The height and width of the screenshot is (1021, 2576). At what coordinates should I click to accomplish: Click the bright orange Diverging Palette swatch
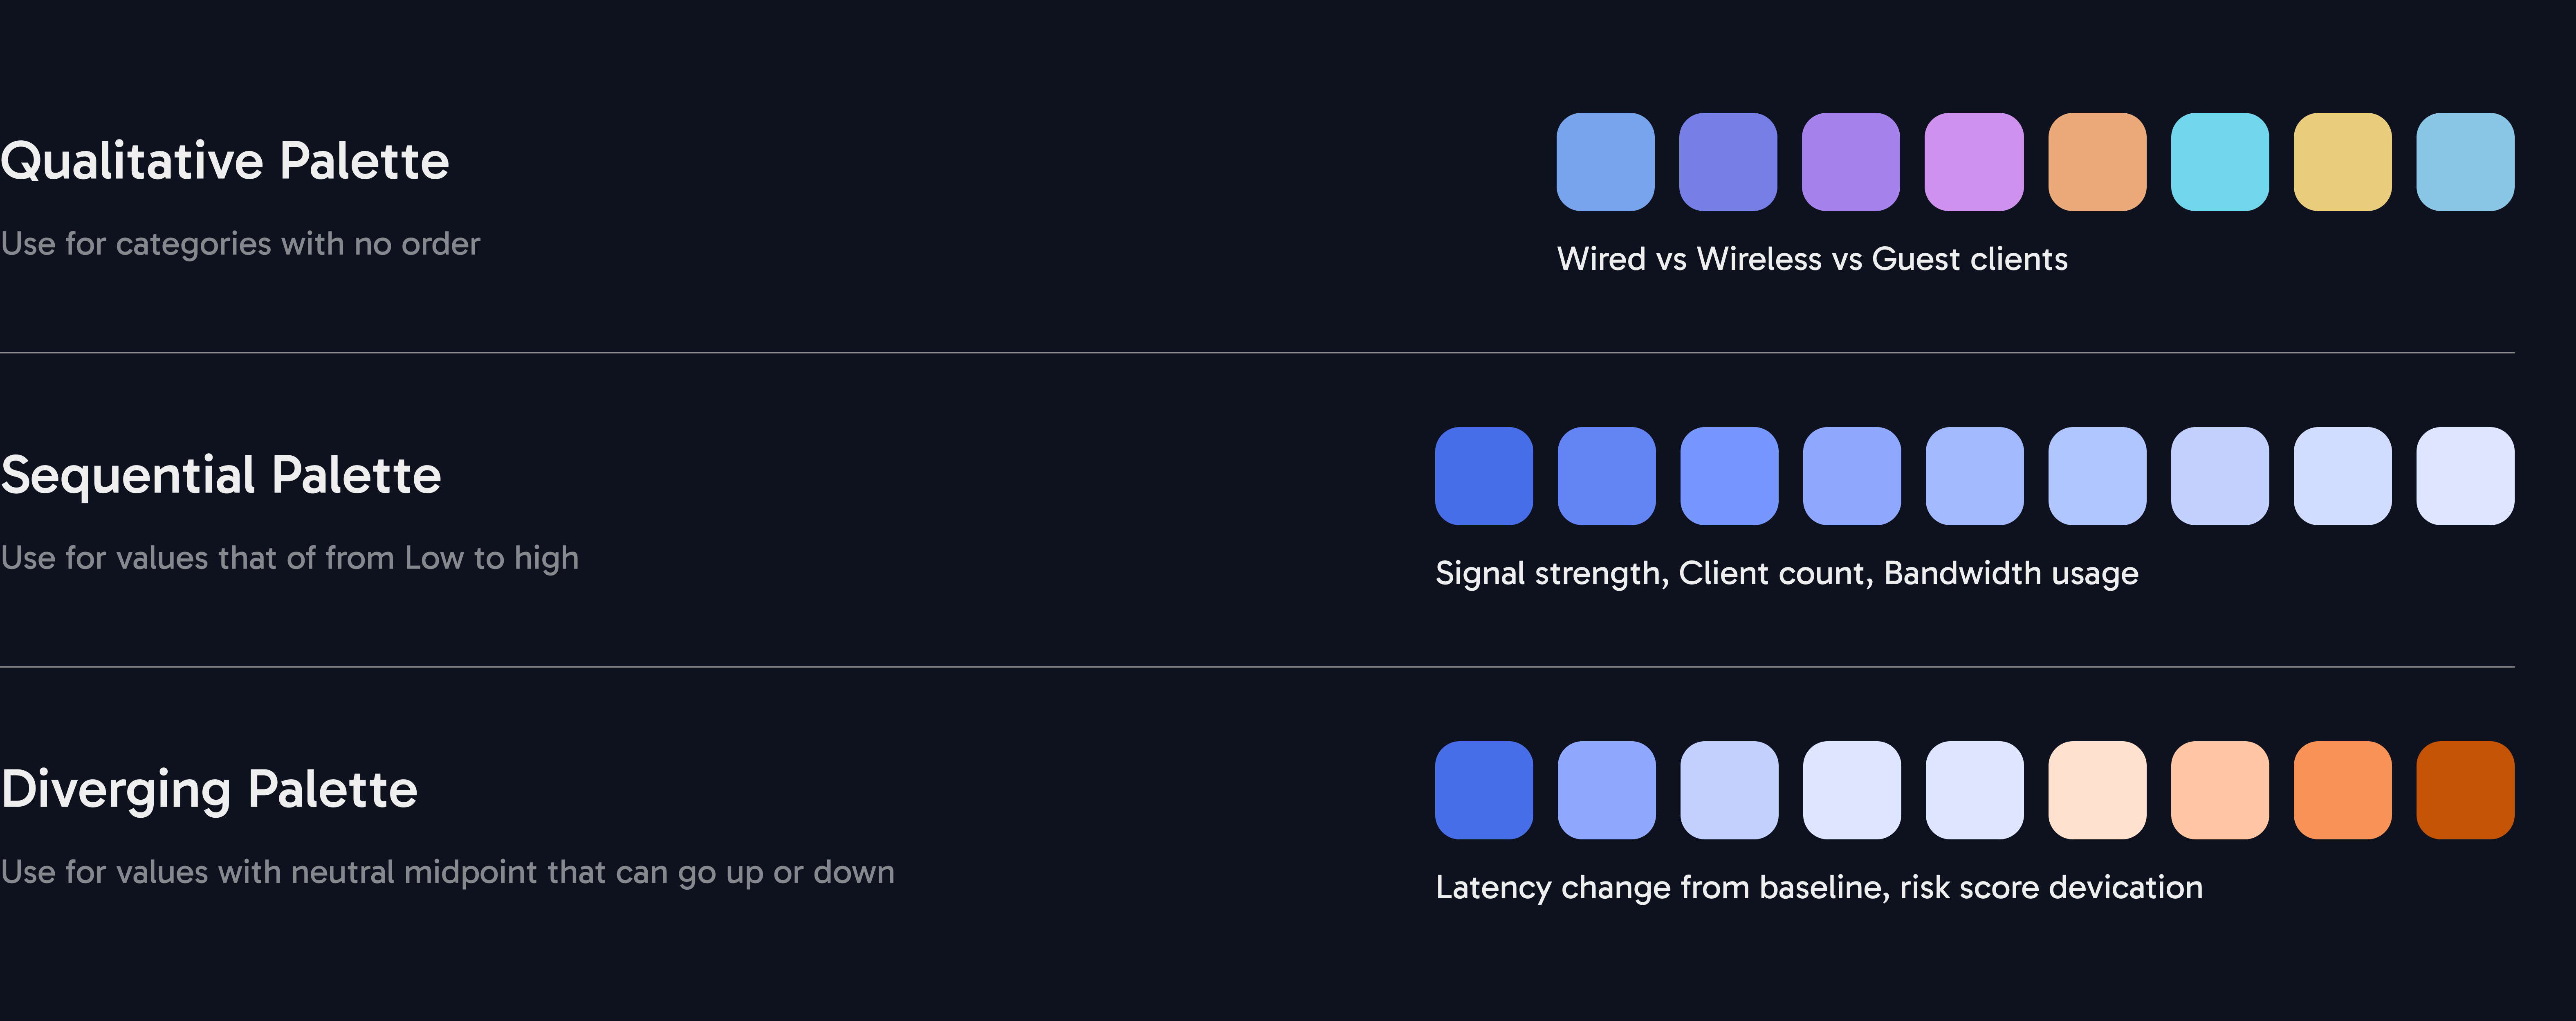[x=2342, y=790]
